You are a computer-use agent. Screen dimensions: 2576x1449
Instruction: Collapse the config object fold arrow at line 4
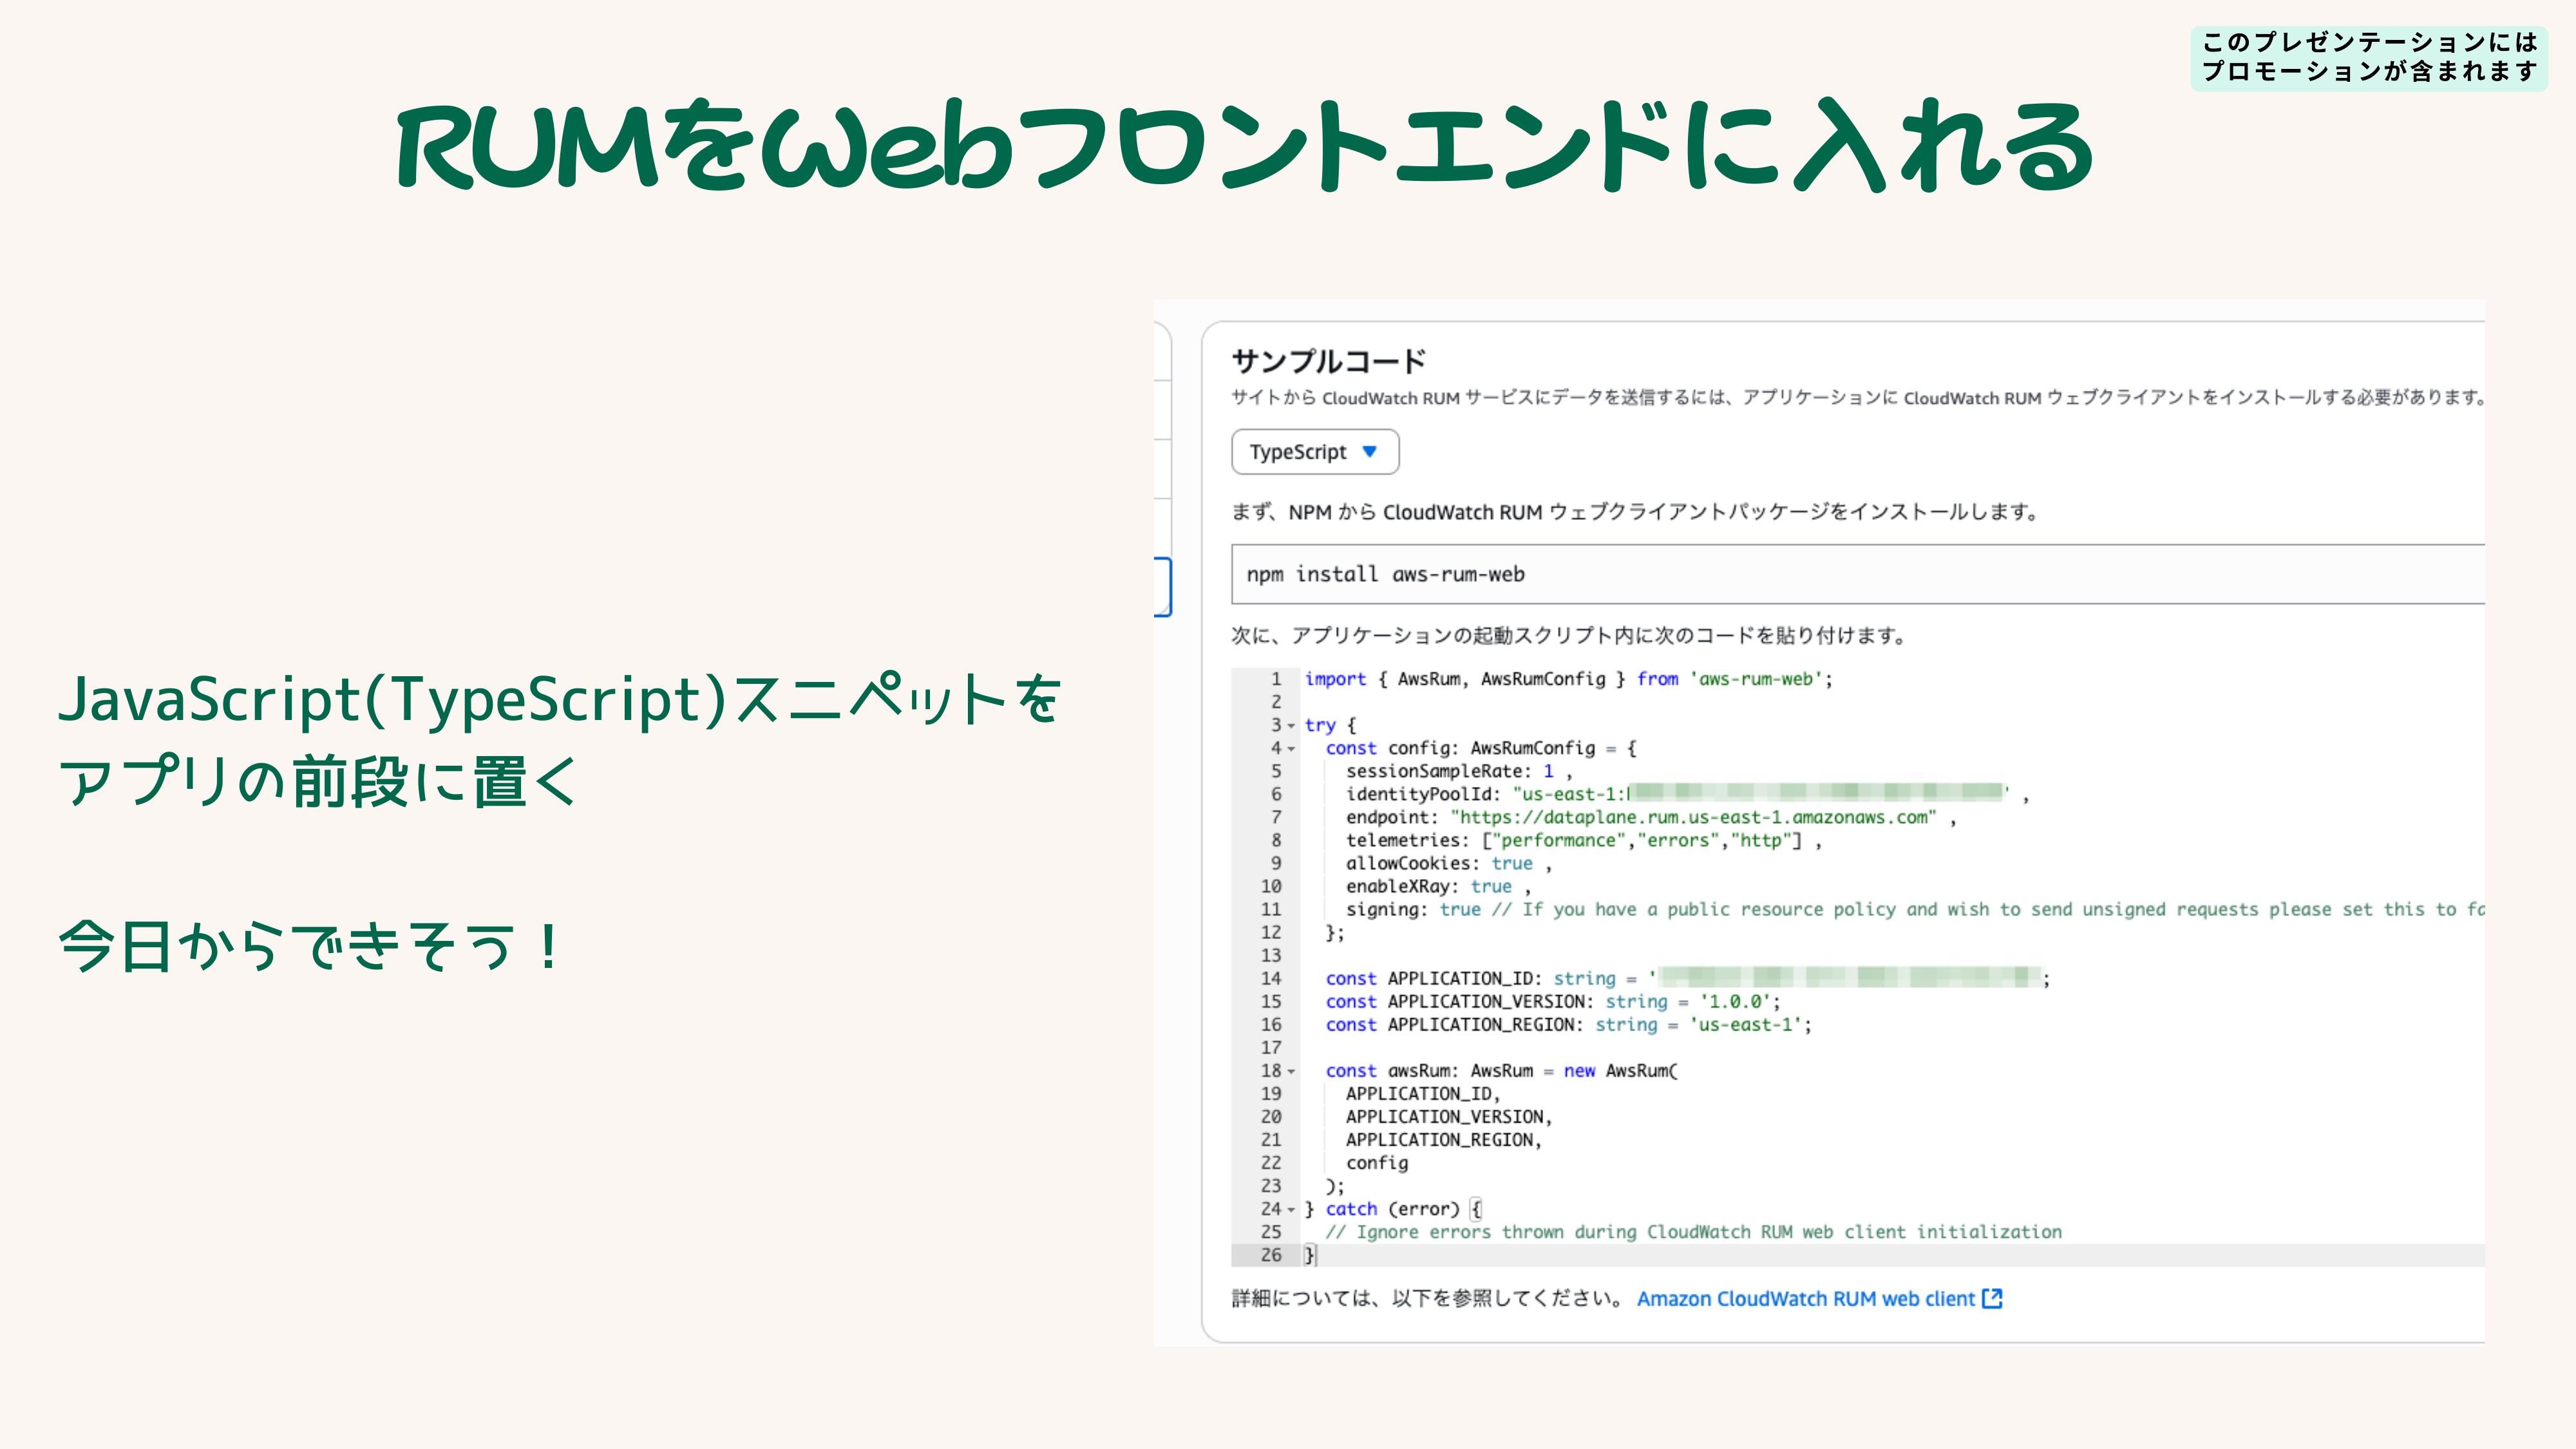click(1291, 749)
